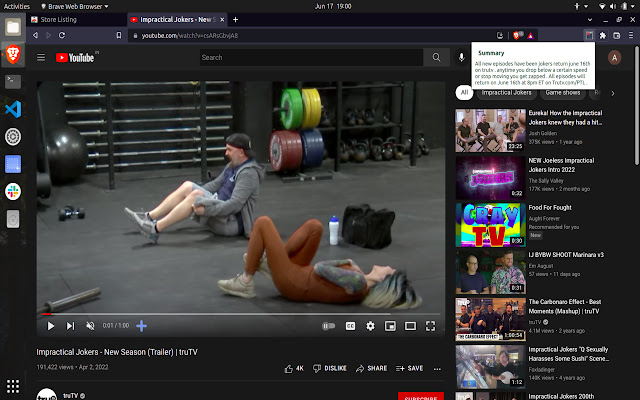
Task: Open a new browser tab
Action: click(236, 20)
